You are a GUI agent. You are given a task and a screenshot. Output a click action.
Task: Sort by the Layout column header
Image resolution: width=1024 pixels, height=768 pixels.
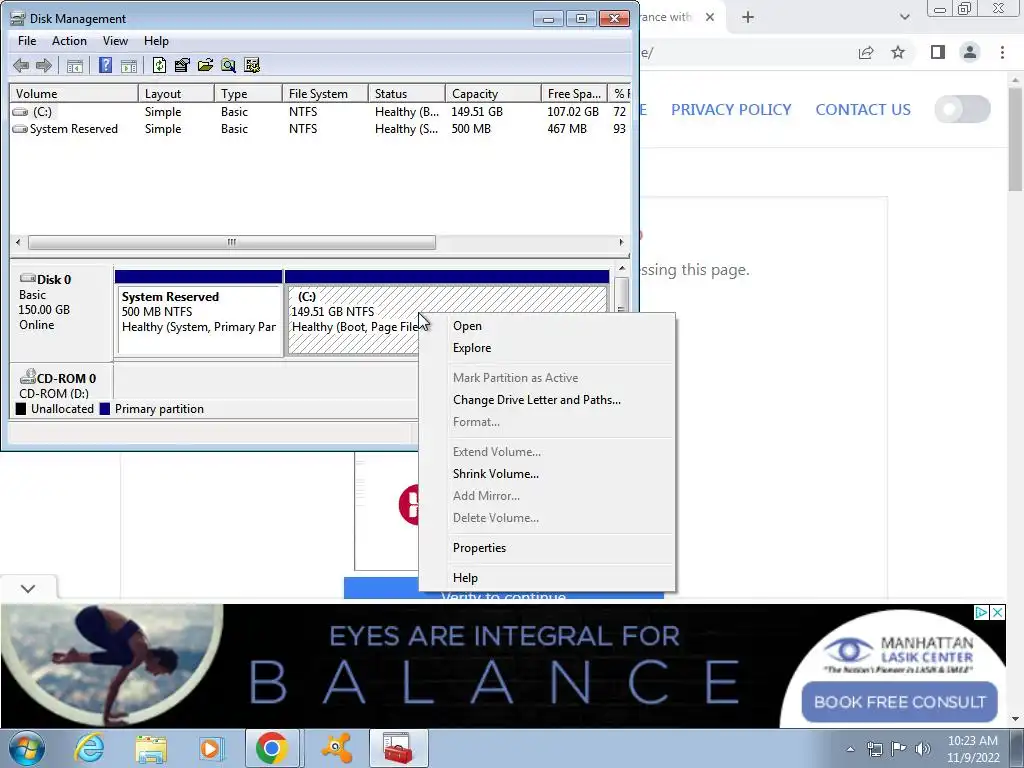coord(176,93)
